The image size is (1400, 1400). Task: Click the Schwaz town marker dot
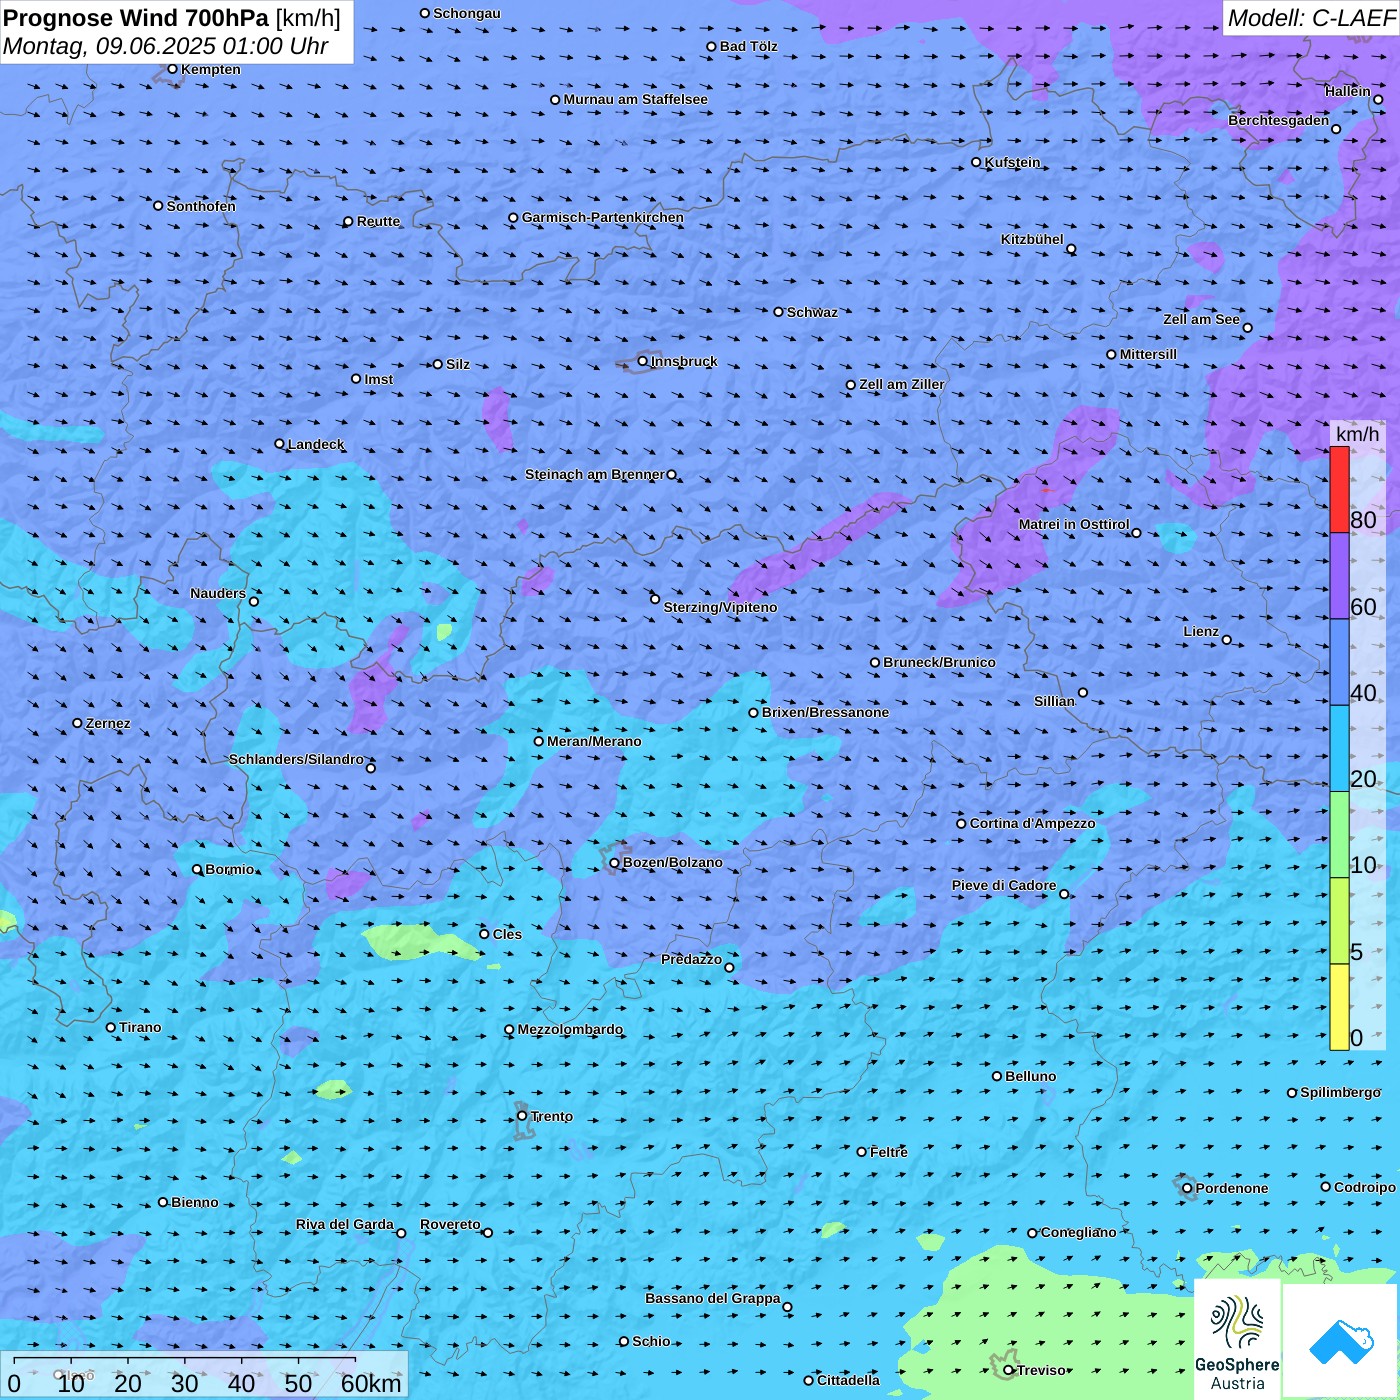pos(779,312)
